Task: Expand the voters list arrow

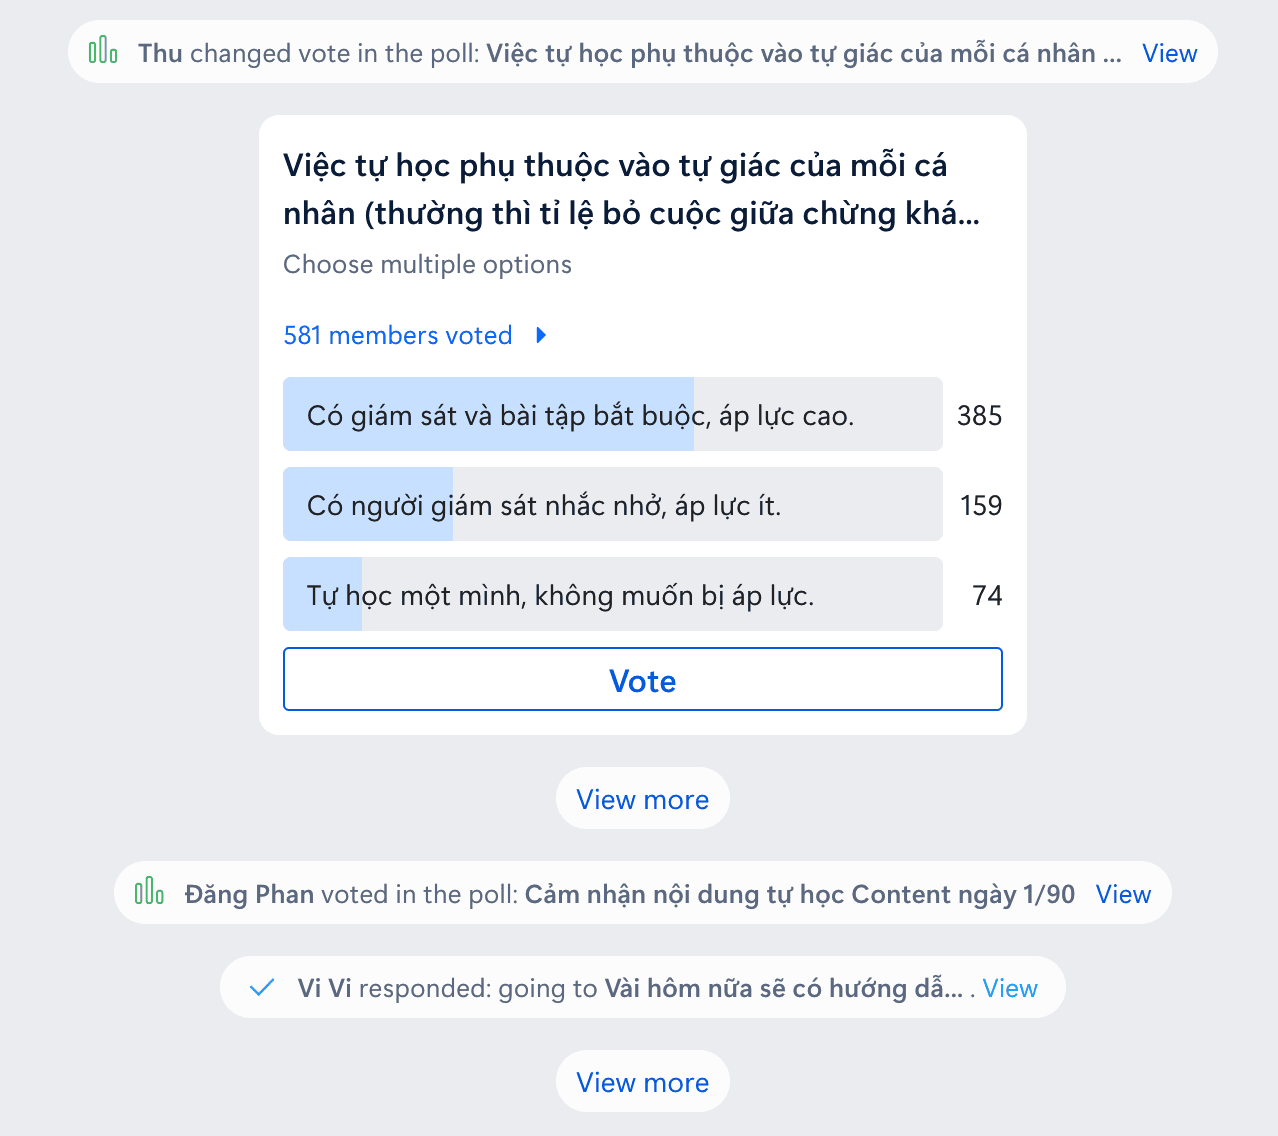Action: pyautogui.click(x=541, y=335)
